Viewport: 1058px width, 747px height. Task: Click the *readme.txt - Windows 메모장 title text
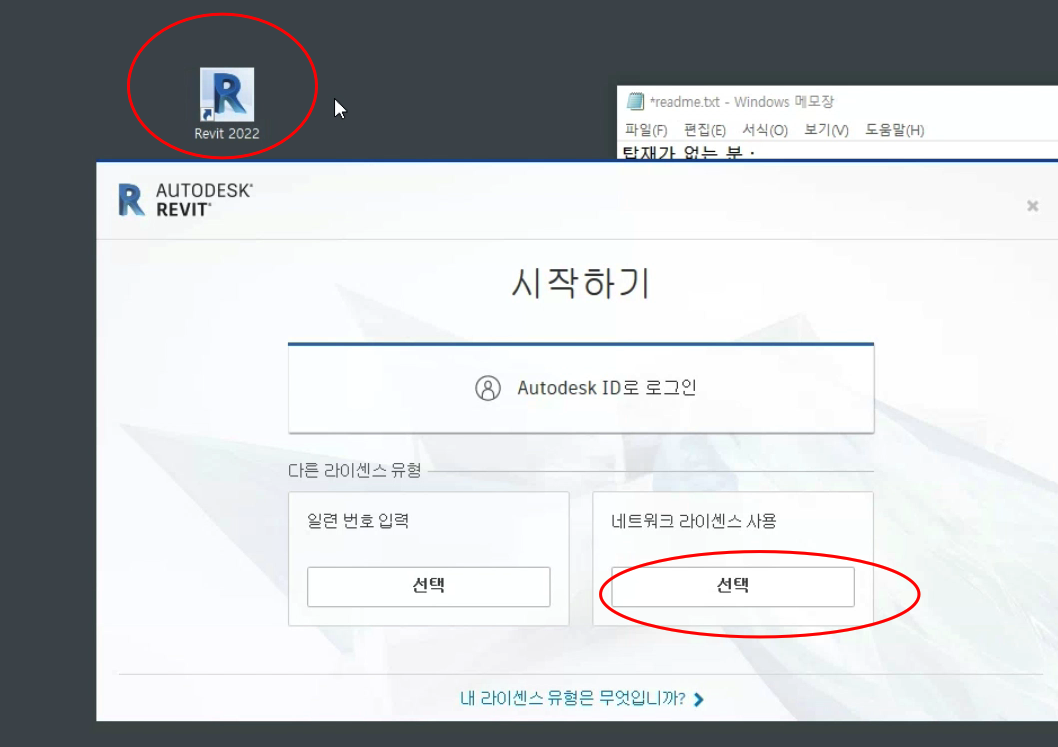point(742,102)
